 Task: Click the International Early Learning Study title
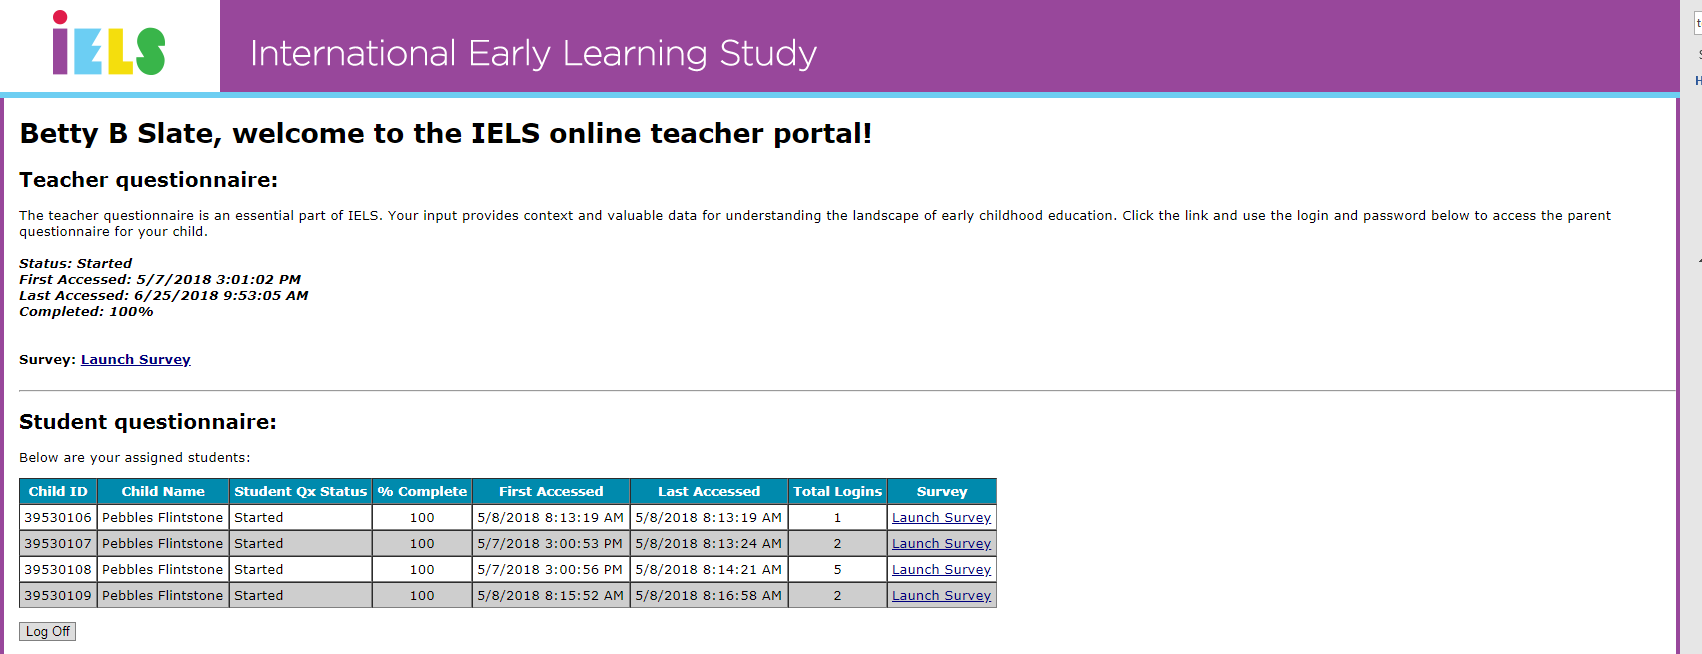pos(533,53)
